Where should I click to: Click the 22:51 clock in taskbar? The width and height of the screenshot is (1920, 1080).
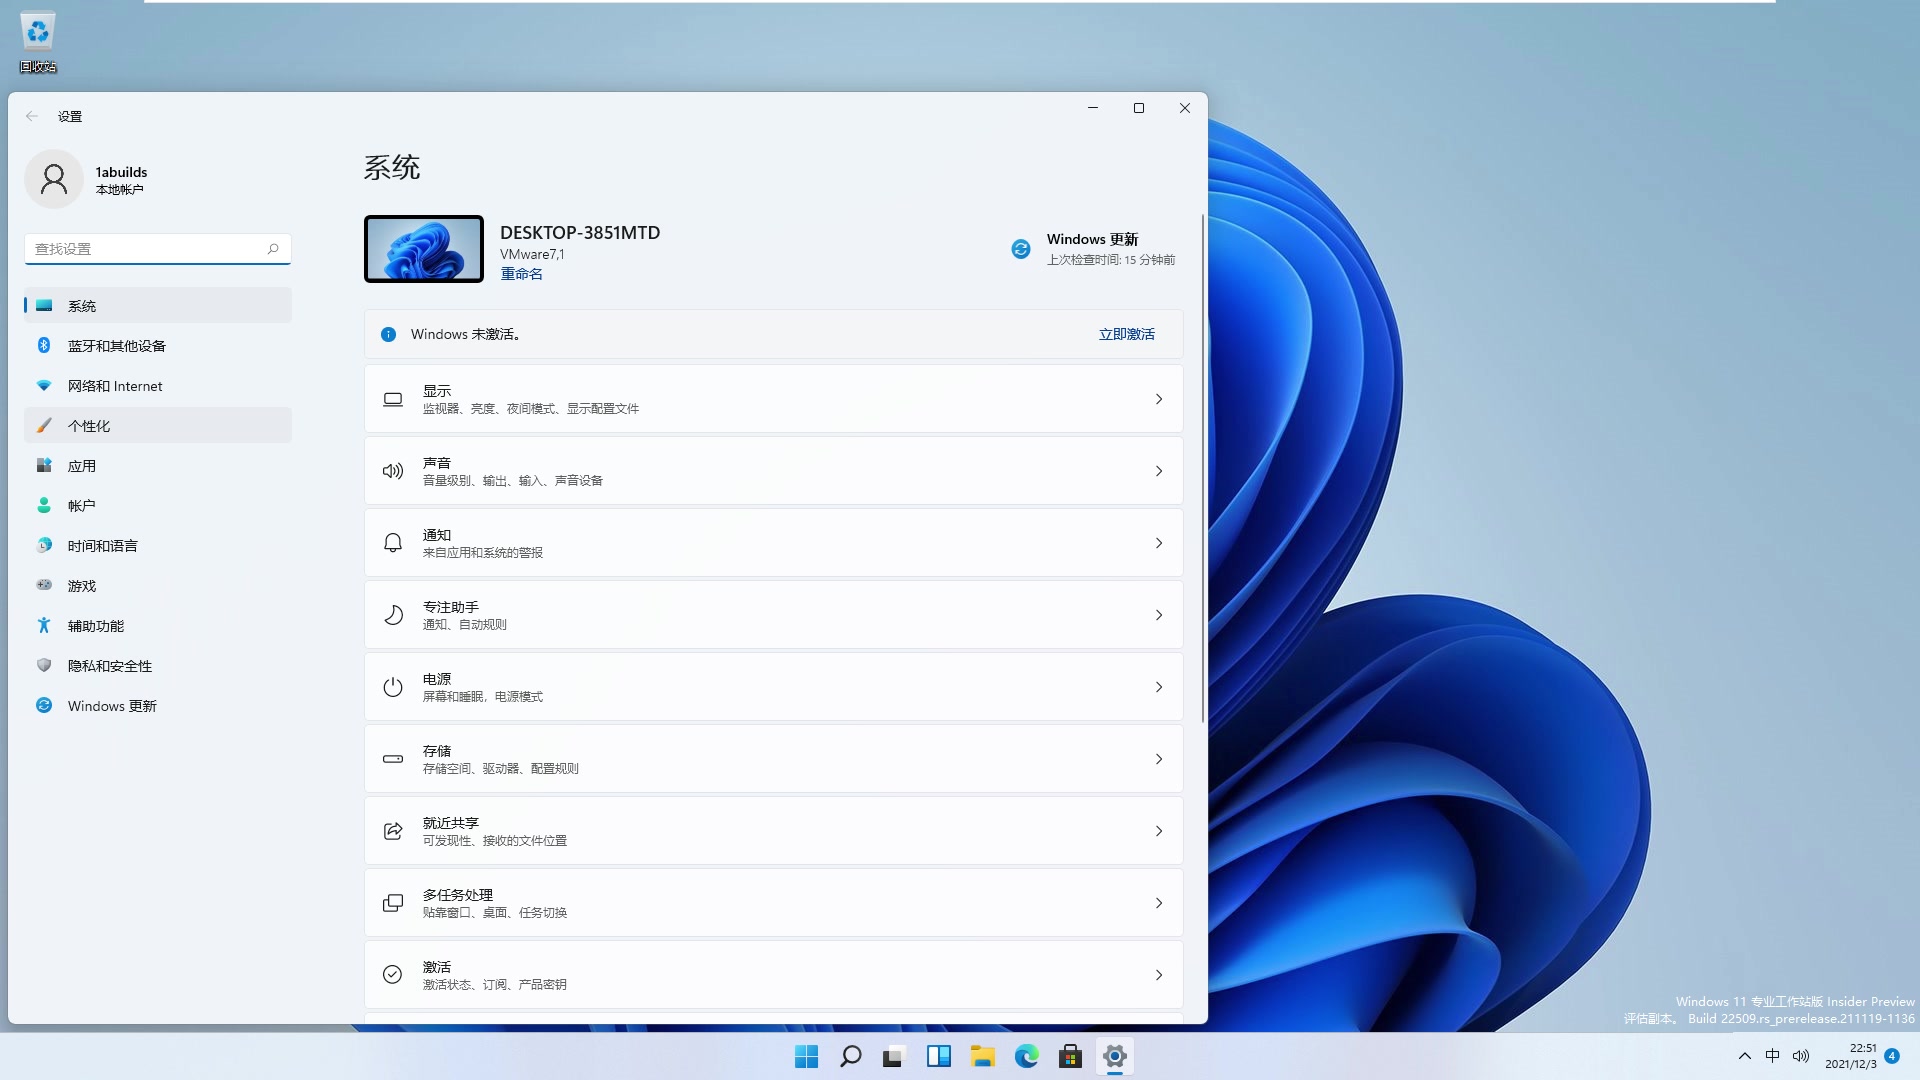pos(1851,1056)
